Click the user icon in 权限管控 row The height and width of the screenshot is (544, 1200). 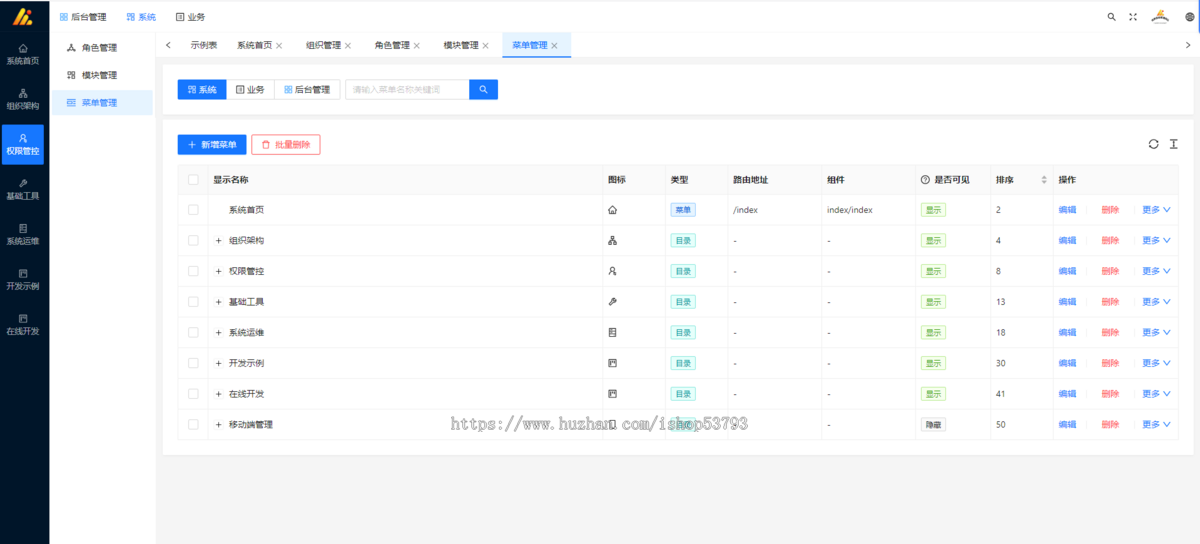[x=613, y=271]
